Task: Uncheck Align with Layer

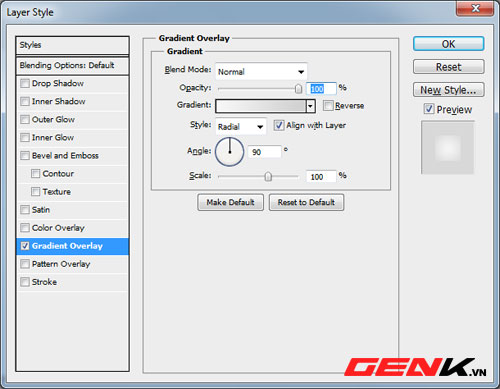Action: click(279, 125)
